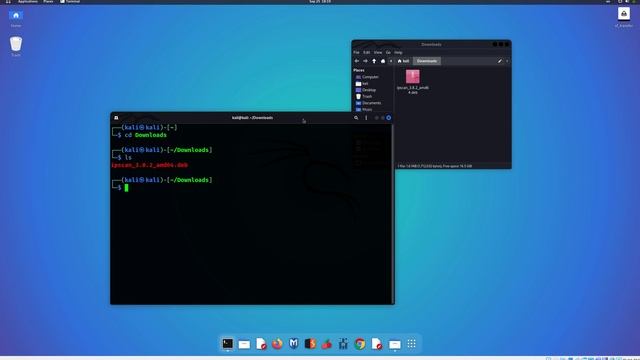Open kali home in Places sidebar
The image size is (640, 360).
tap(362, 83)
